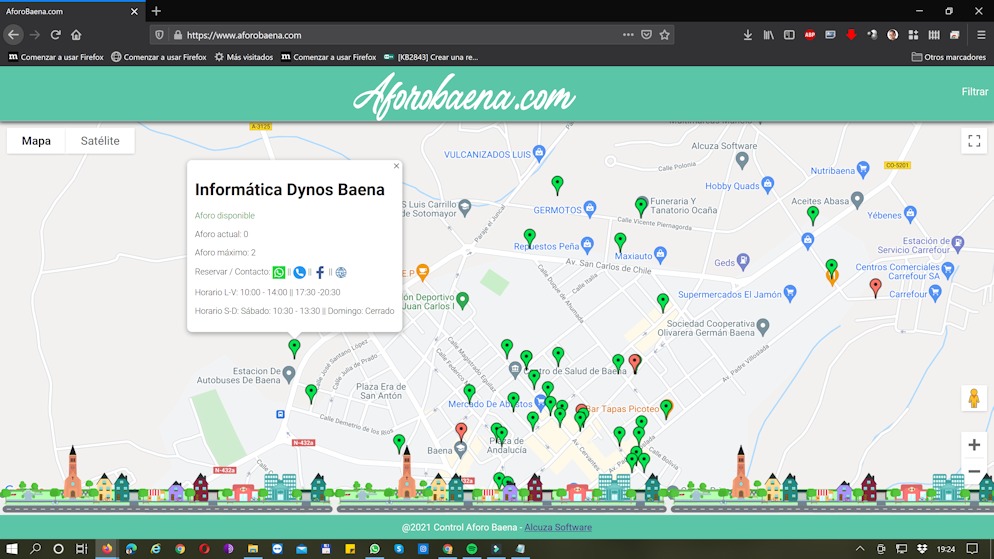Click the red marker near Carrefour
The width and height of the screenshot is (994, 559).
click(875, 288)
